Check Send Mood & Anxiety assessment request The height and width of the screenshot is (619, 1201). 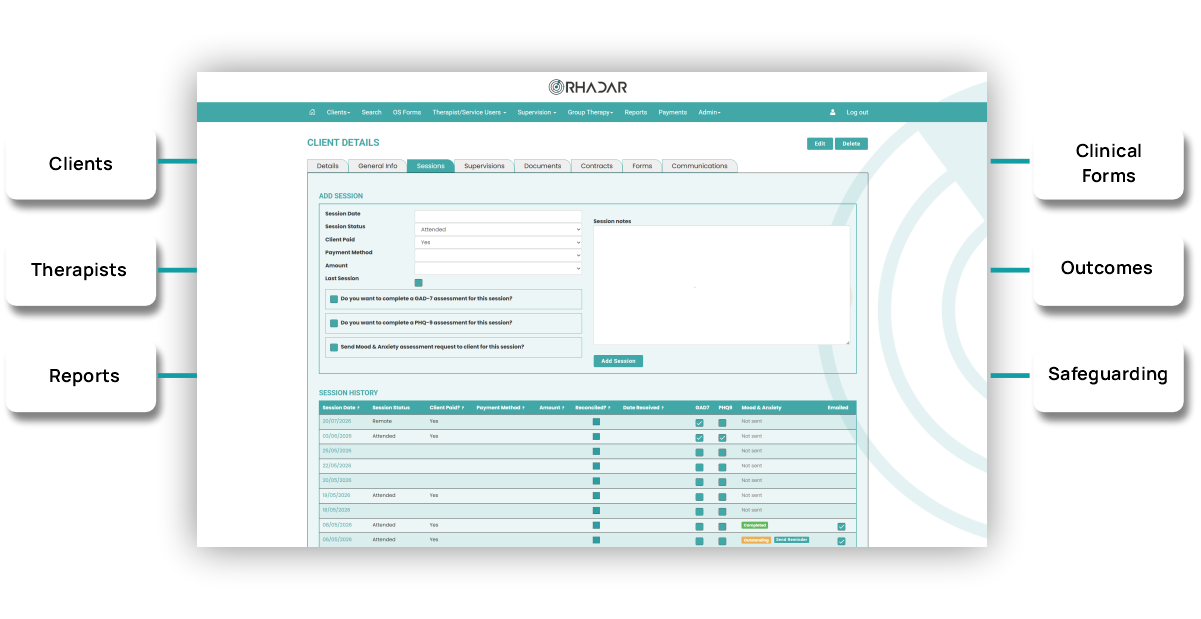pos(334,347)
